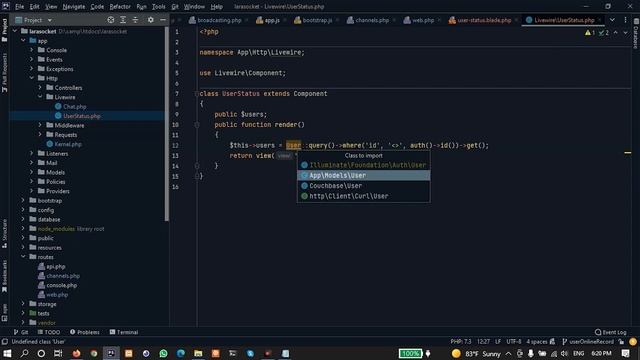
Task: Select Chat.php in project tree
Action: (74, 107)
